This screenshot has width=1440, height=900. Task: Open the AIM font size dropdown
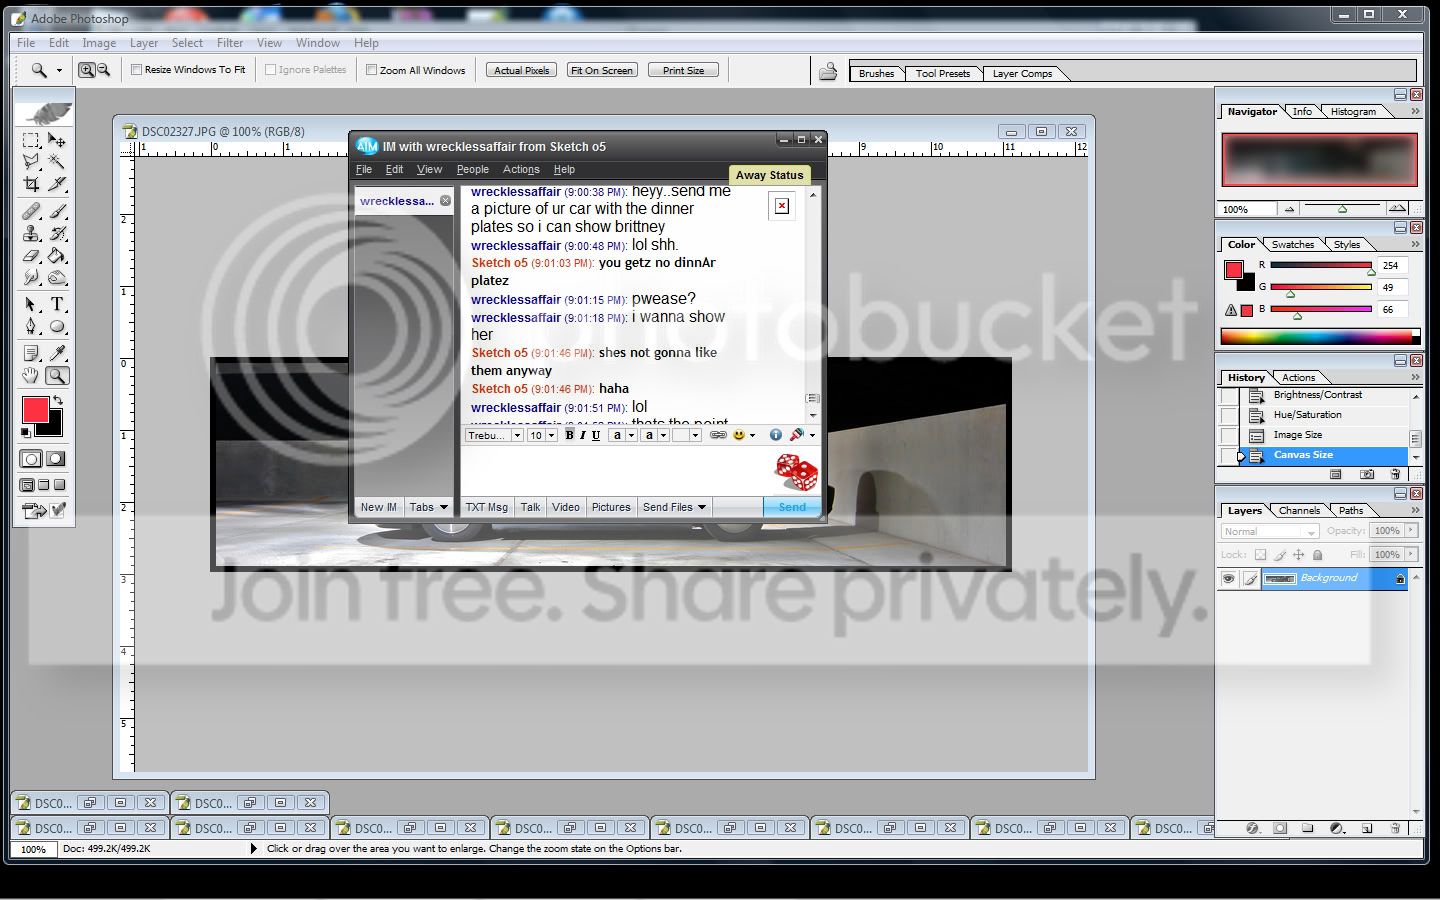(550, 435)
